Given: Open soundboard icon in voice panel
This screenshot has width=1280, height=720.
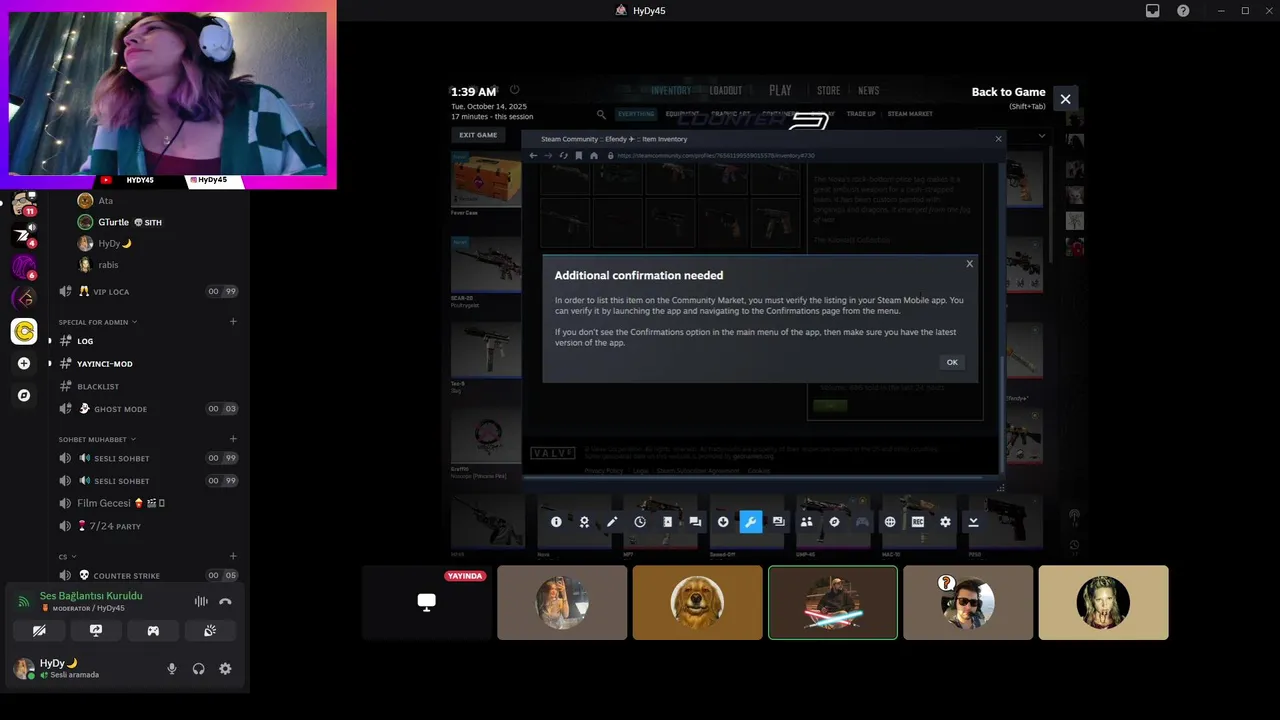Looking at the screenshot, I should coord(210,631).
